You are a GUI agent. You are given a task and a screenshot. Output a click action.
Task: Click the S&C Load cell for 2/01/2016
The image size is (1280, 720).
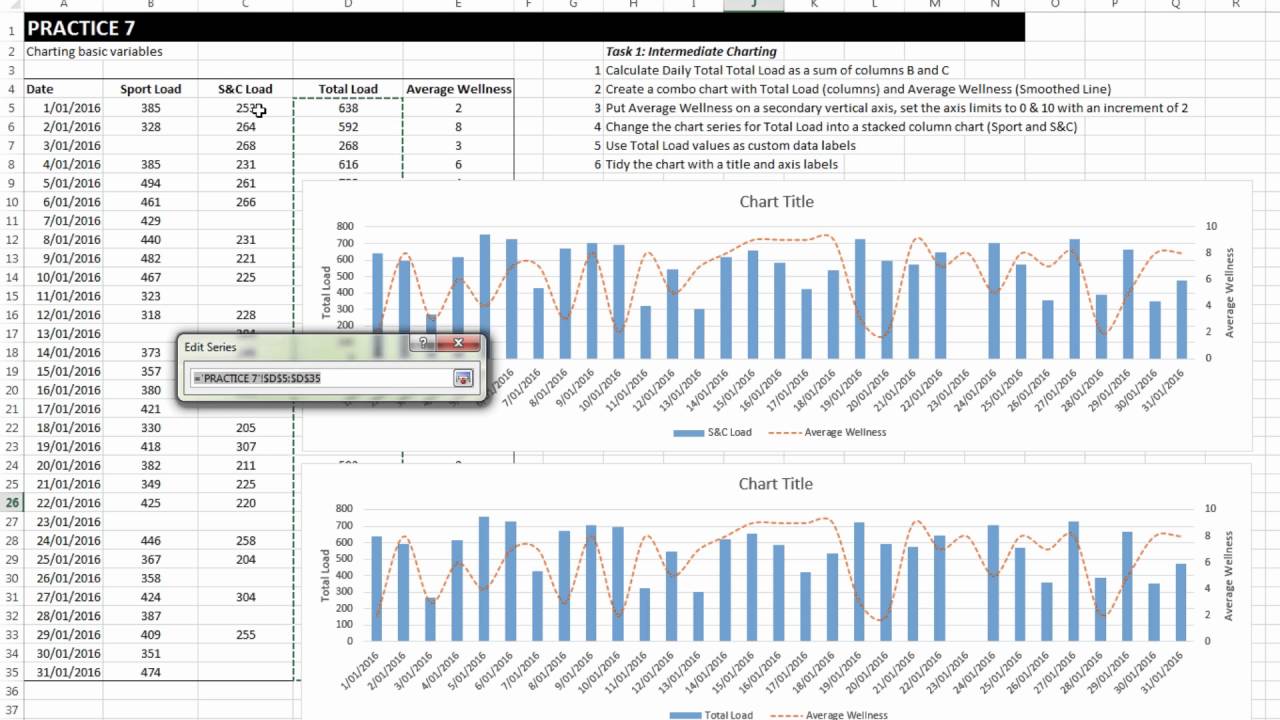pyautogui.click(x=245, y=127)
